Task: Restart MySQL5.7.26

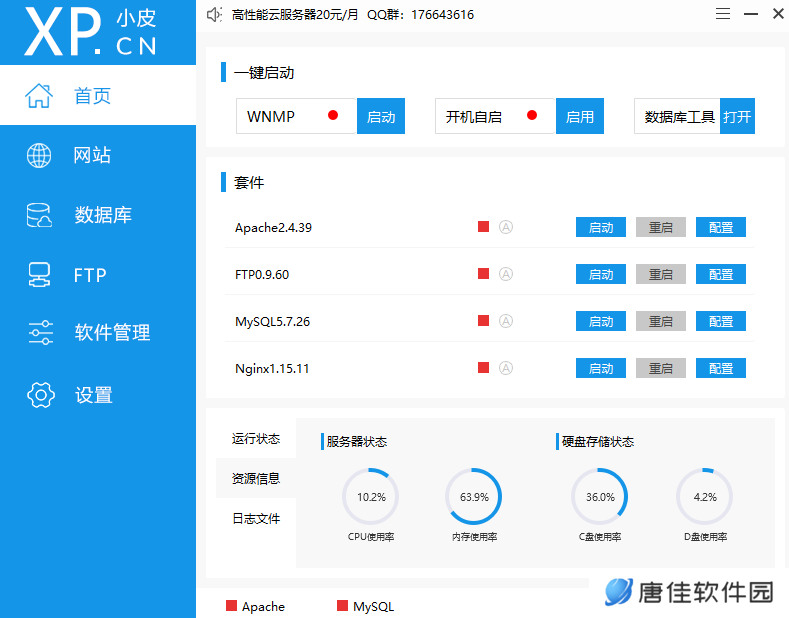Action: tap(661, 321)
